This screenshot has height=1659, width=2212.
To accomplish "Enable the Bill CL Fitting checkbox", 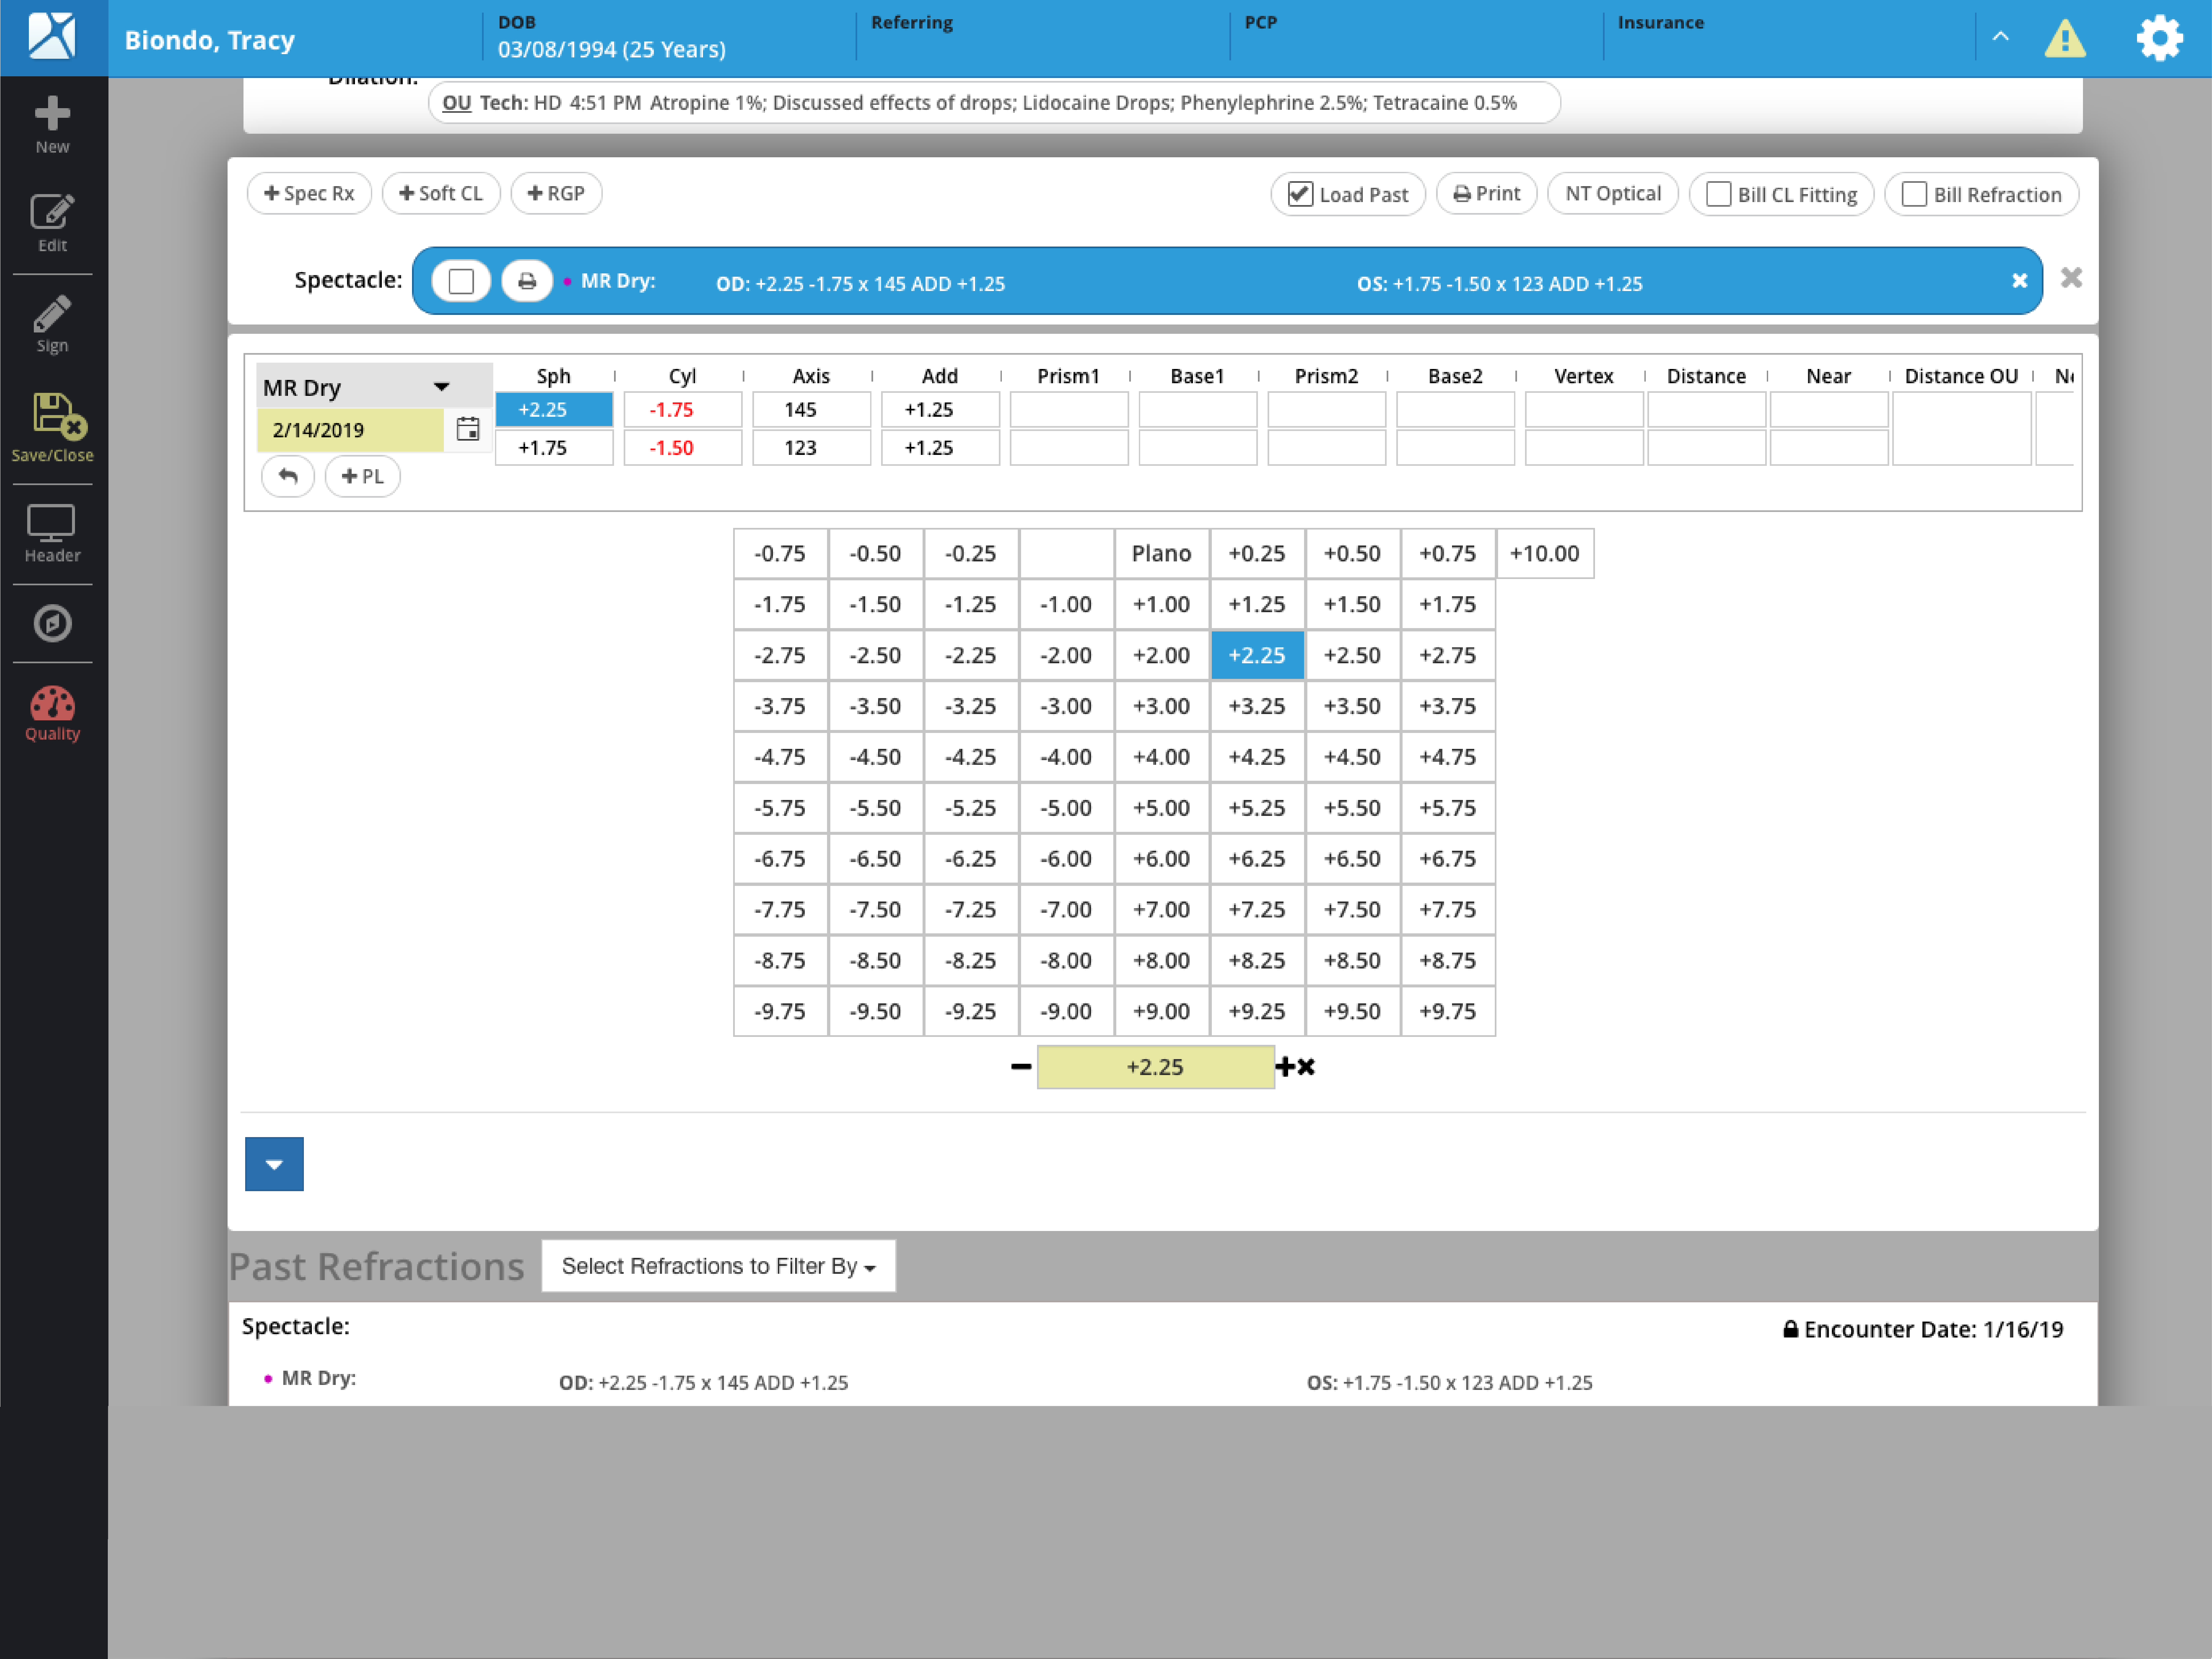I will point(1718,194).
